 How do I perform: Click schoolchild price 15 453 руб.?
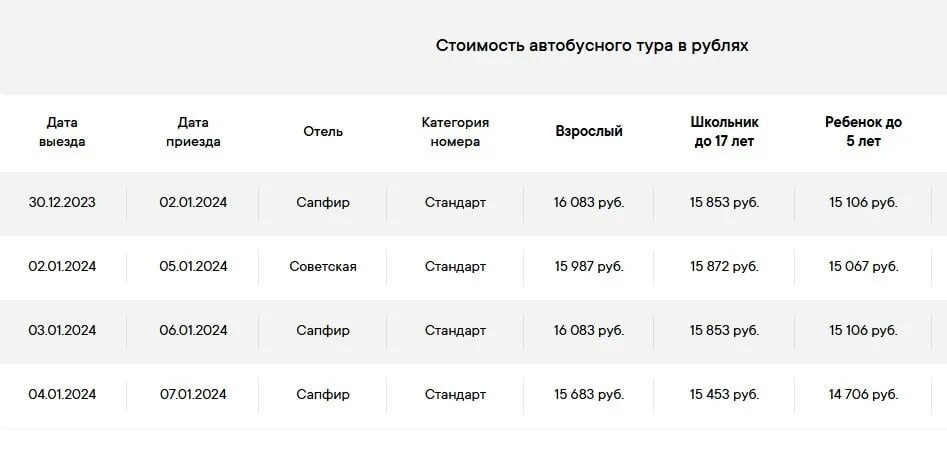click(725, 395)
